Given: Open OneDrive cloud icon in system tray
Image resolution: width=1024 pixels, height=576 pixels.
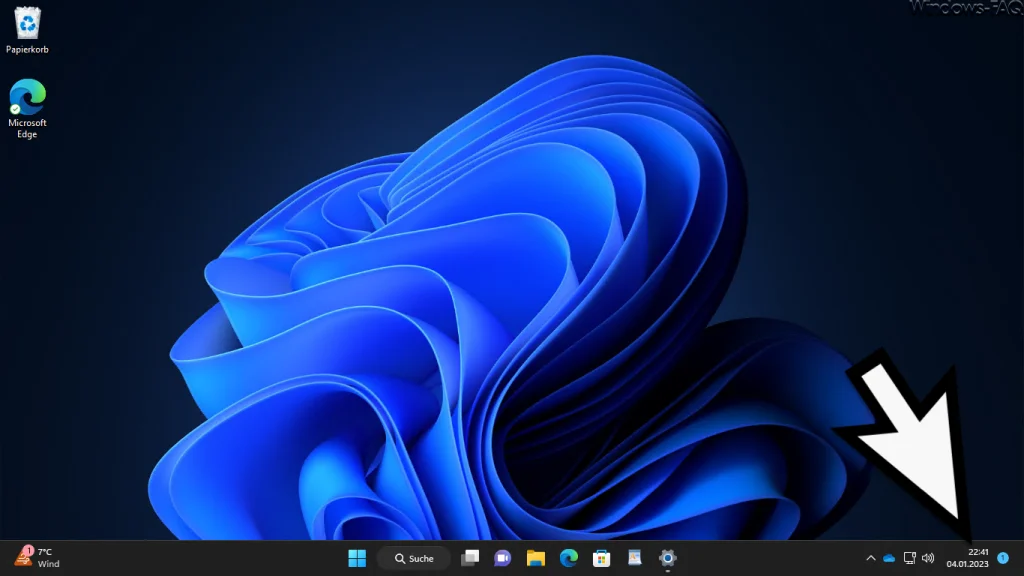Looking at the screenshot, I should (889, 558).
